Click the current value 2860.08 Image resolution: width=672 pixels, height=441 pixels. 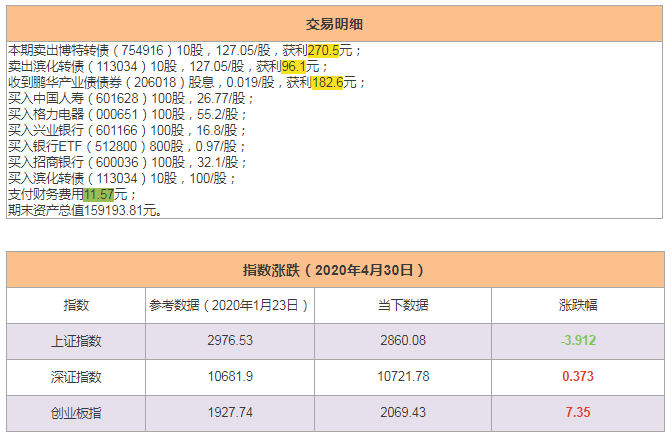[x=403, y=340]
